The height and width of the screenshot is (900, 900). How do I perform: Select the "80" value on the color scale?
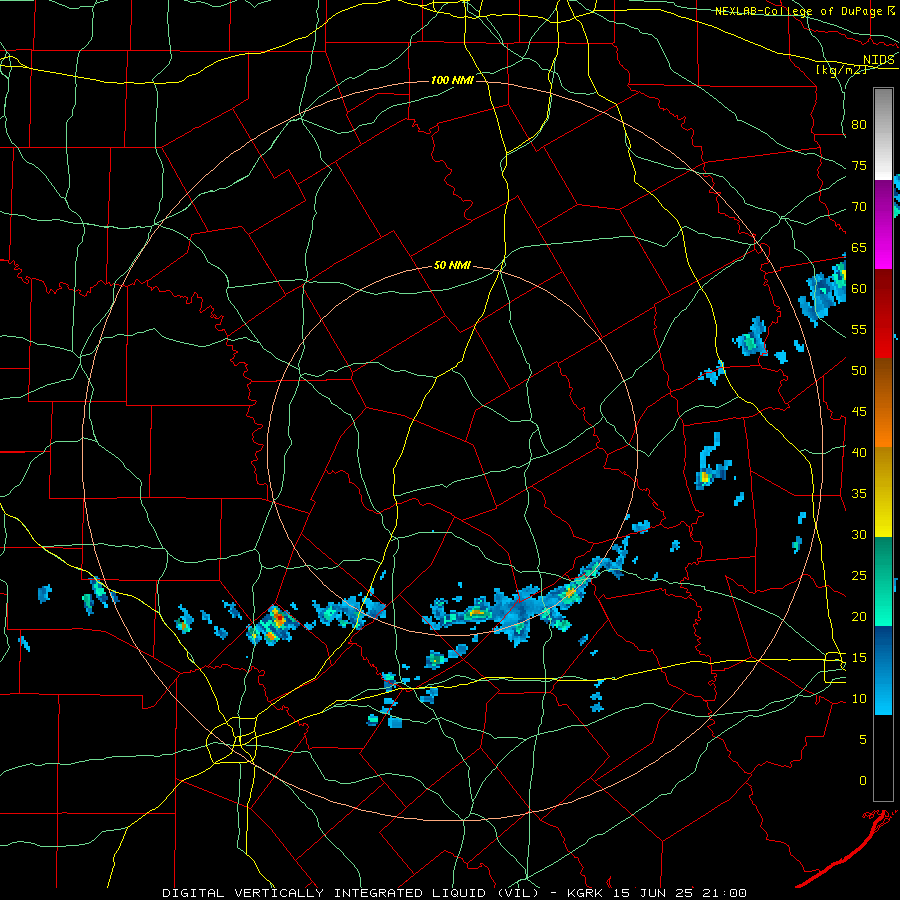point(859,125)
